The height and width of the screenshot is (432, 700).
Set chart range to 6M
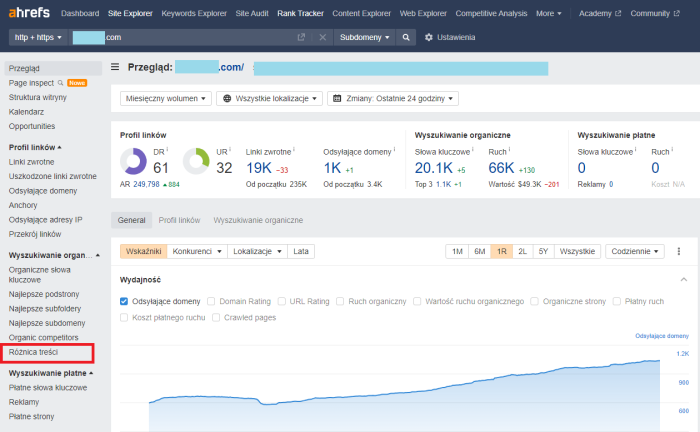coord(479,252)
